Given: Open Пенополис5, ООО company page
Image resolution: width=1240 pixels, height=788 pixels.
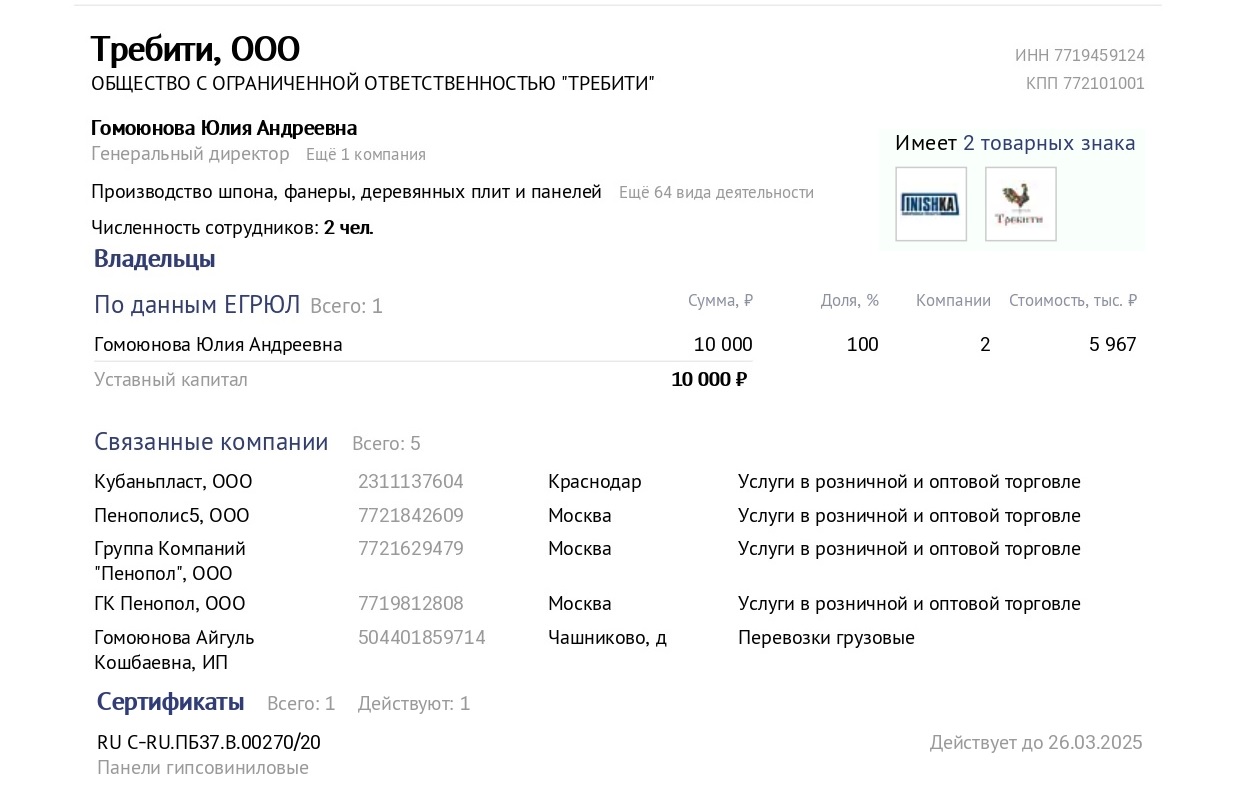Looking at the screenshot, I should [172, 515].
